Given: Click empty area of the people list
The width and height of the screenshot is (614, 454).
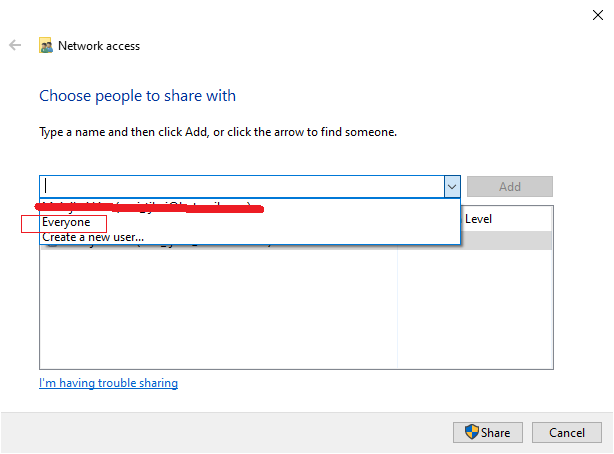Looking at the screenshot, I should [x=219, y=309].
